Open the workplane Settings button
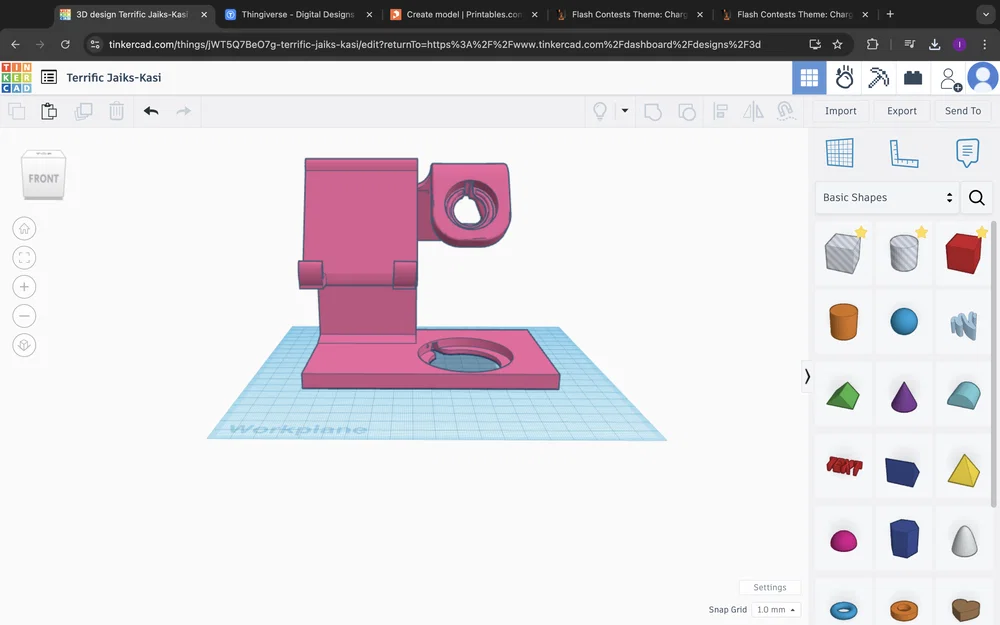Image resolution: width=1000 pixels, height=625 pixels. [770, 587]
